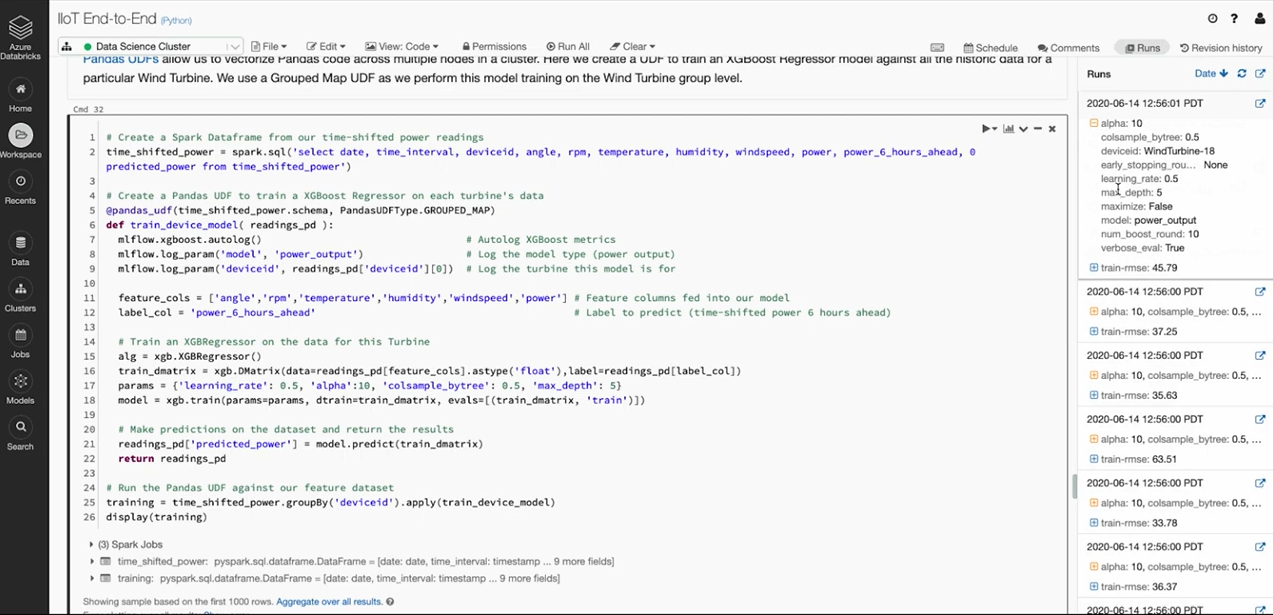Open the cell options chevron dropdown

(1023, 128)
